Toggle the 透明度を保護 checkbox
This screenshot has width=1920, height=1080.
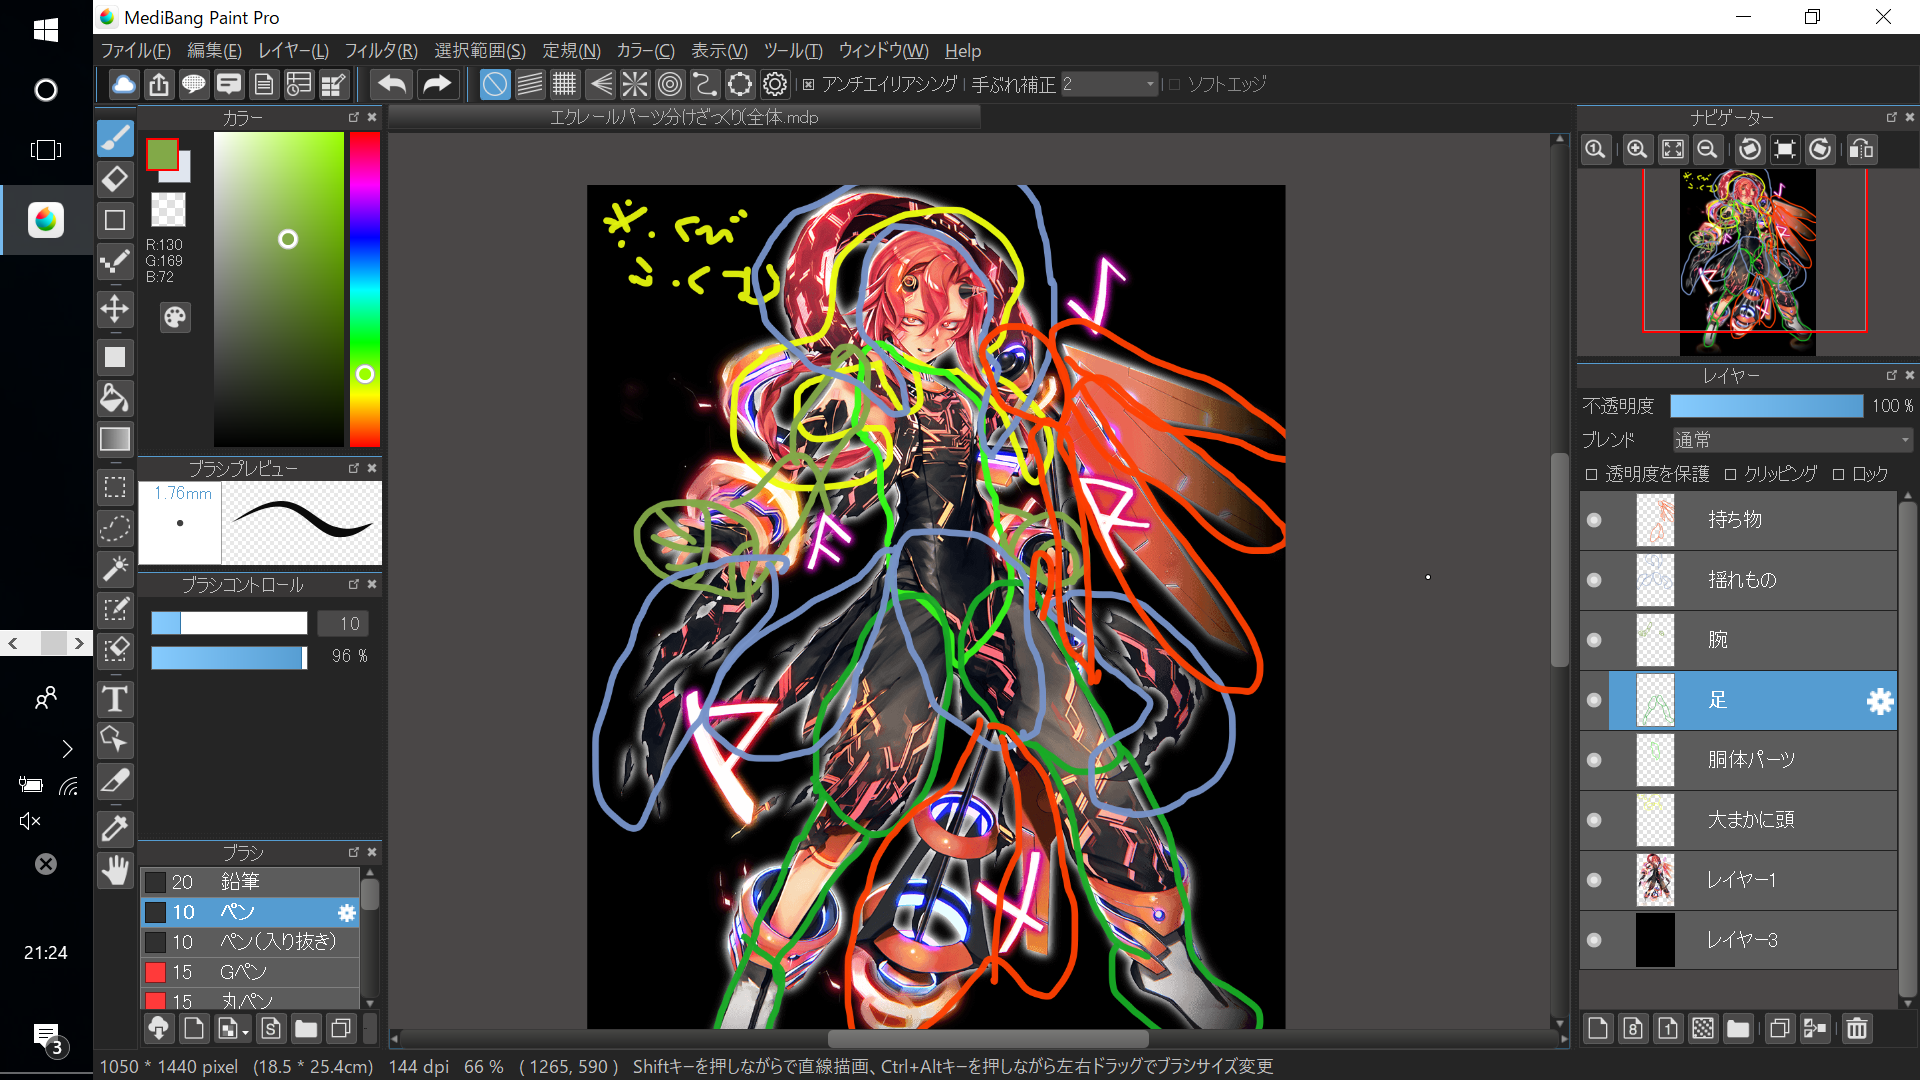1591,475
